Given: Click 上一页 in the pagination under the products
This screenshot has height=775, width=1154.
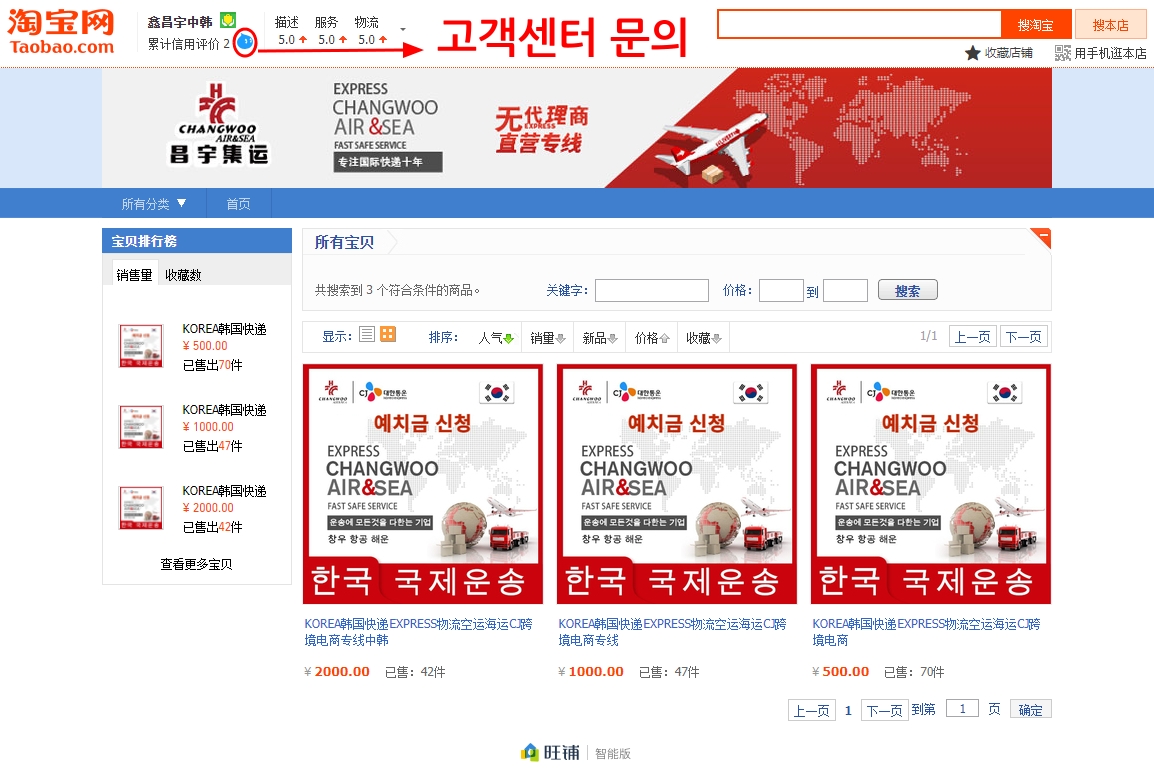Looking at the screenshot, I should pos(812,710).
